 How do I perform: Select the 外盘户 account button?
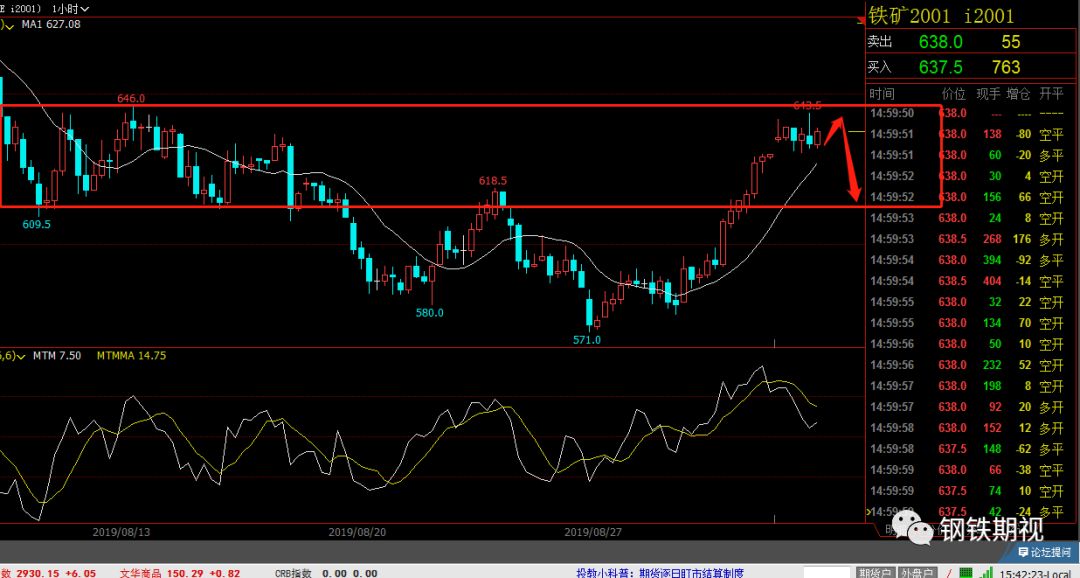[917, 572]
